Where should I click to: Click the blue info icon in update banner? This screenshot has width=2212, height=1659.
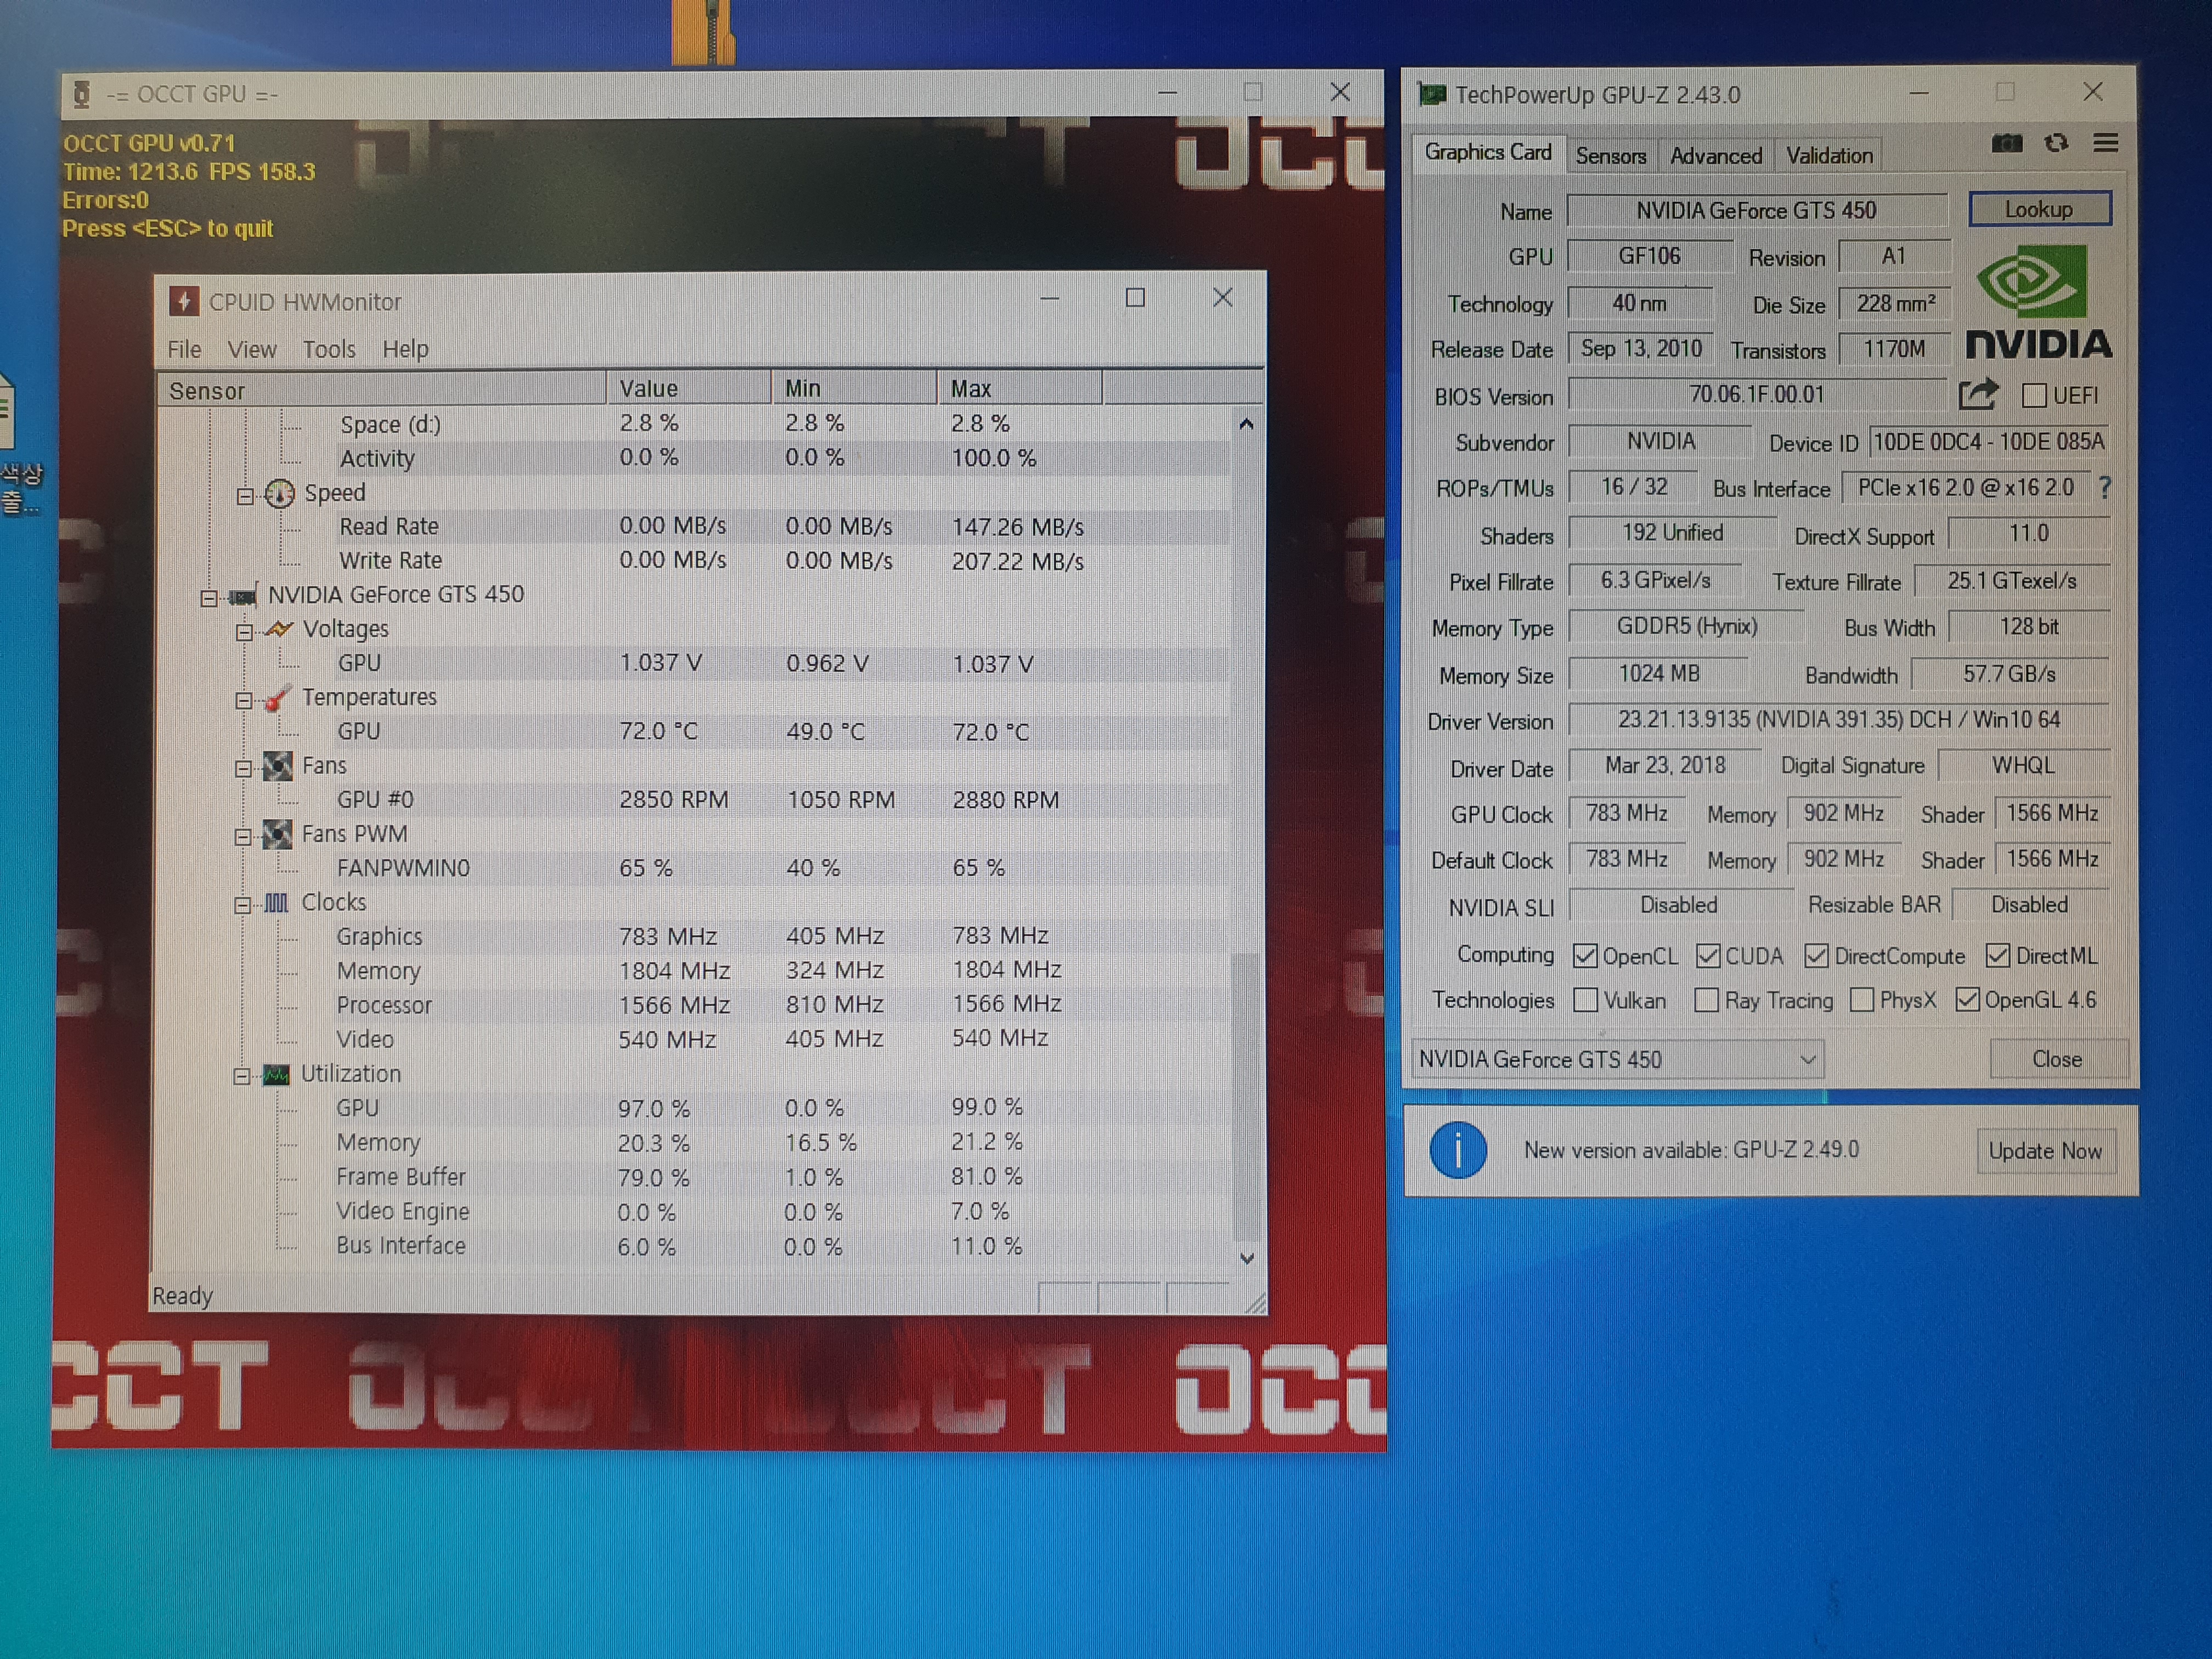pyautogui.click(x=1457, y=1150)
